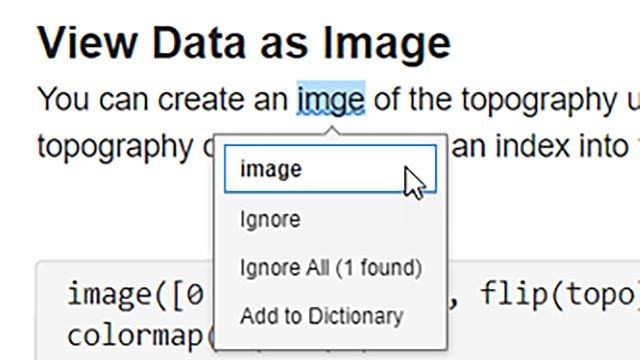Screen dimensions: 640x360
Task: Click the "colormap" command in the code
Action: coord(135,337)
